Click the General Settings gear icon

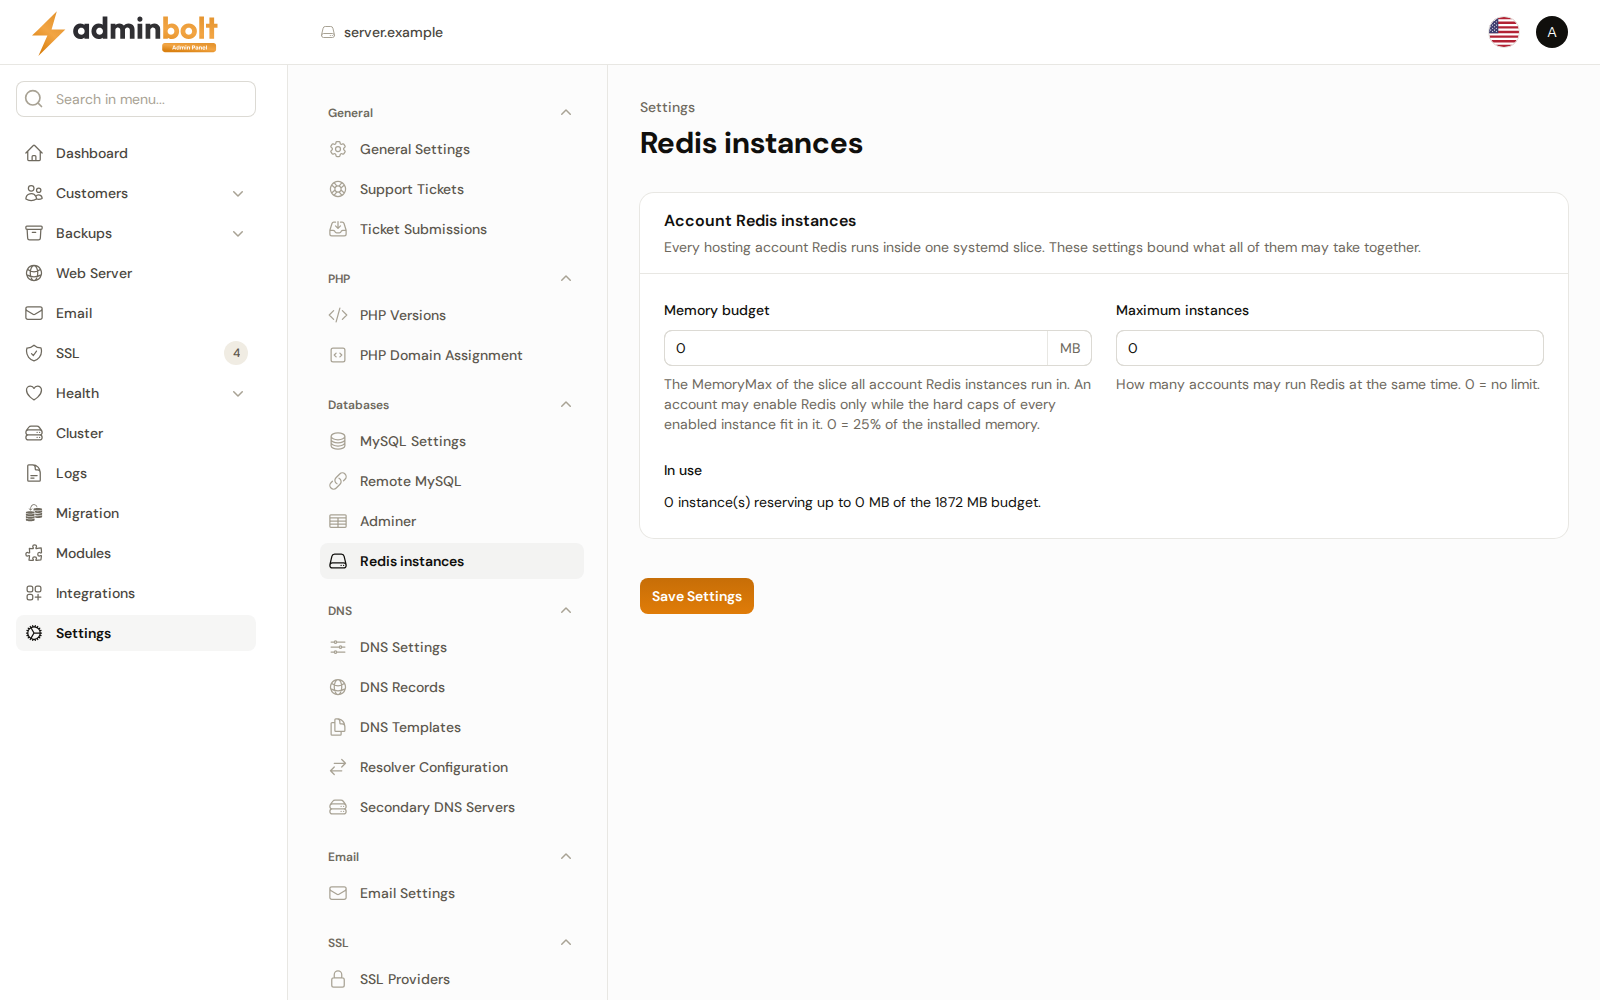pos(338,149)
